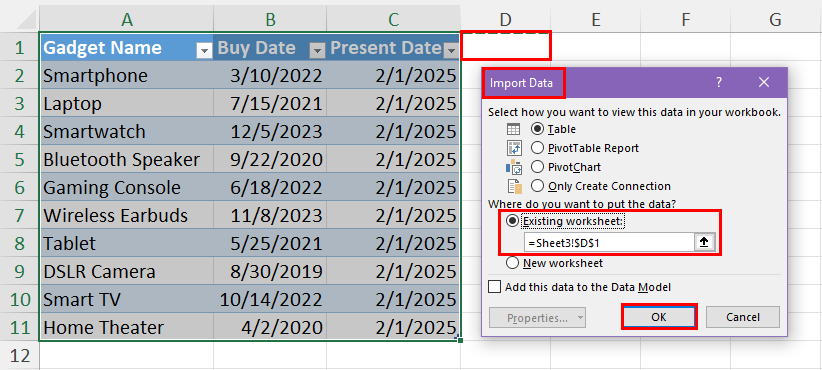Image resolution: width=822 pixels, height=370 pixels.
Task: Click the Buy Date header cell
Action: 270,47
